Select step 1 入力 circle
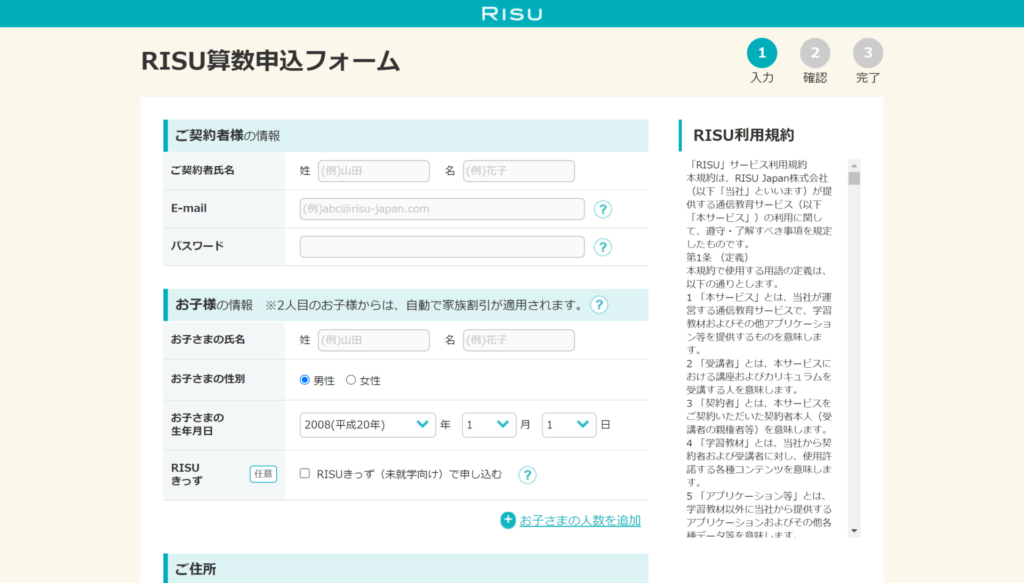This screenshot has width=1024, height=583. (761, 53)
